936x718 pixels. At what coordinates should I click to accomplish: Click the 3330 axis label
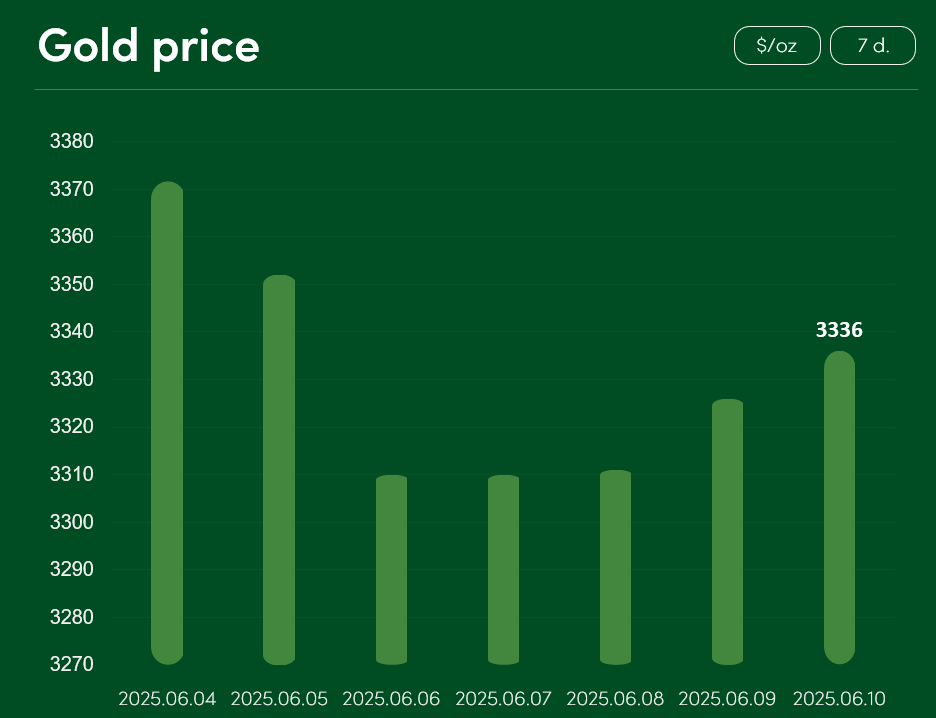point(72,378)
